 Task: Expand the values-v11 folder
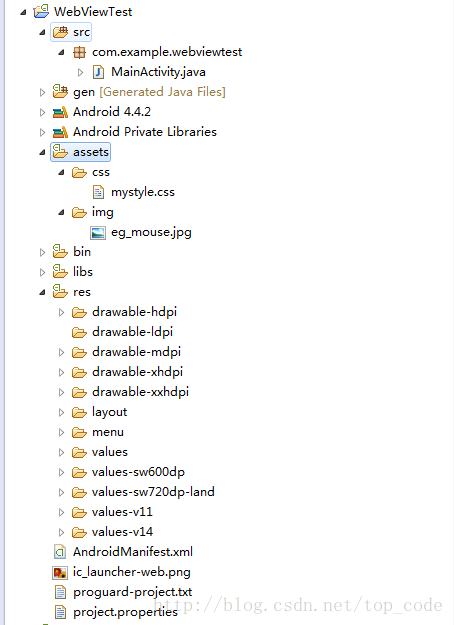(61, 512)
